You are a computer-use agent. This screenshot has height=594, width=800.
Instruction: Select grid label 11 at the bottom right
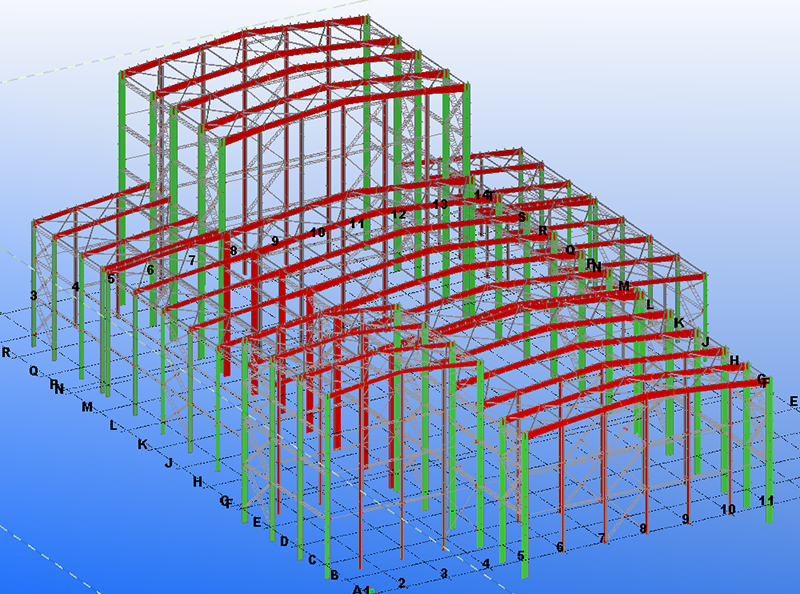click(x=767, y=500)
